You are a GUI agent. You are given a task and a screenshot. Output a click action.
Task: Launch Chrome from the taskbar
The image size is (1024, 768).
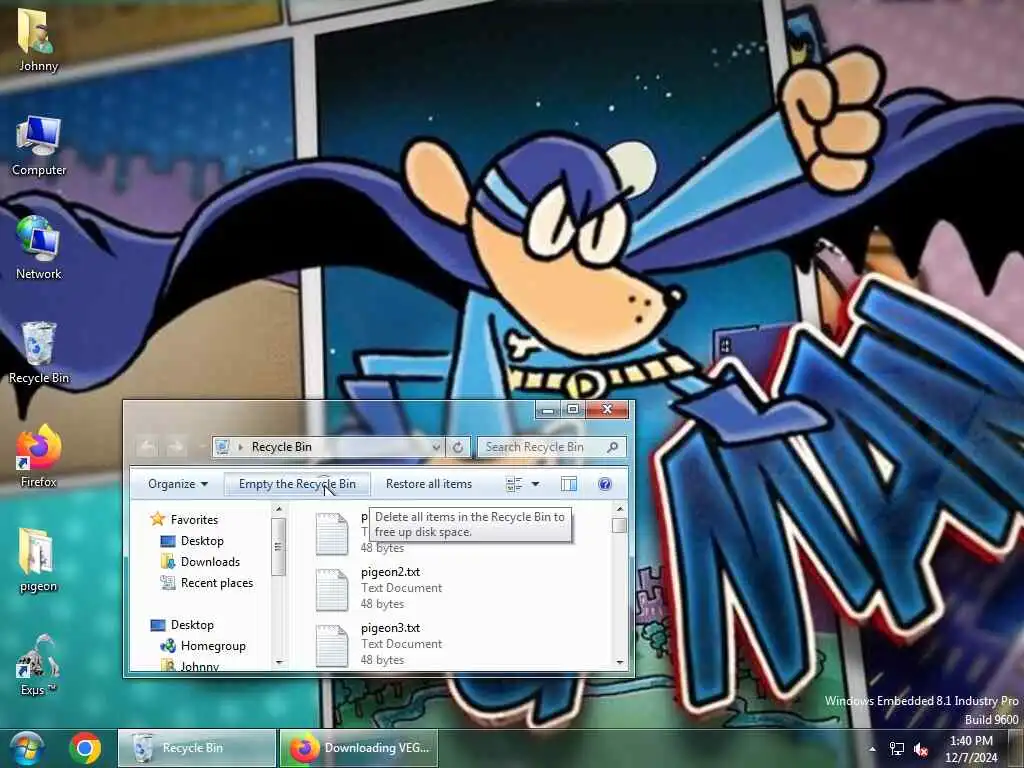click(x=86, y=748)
